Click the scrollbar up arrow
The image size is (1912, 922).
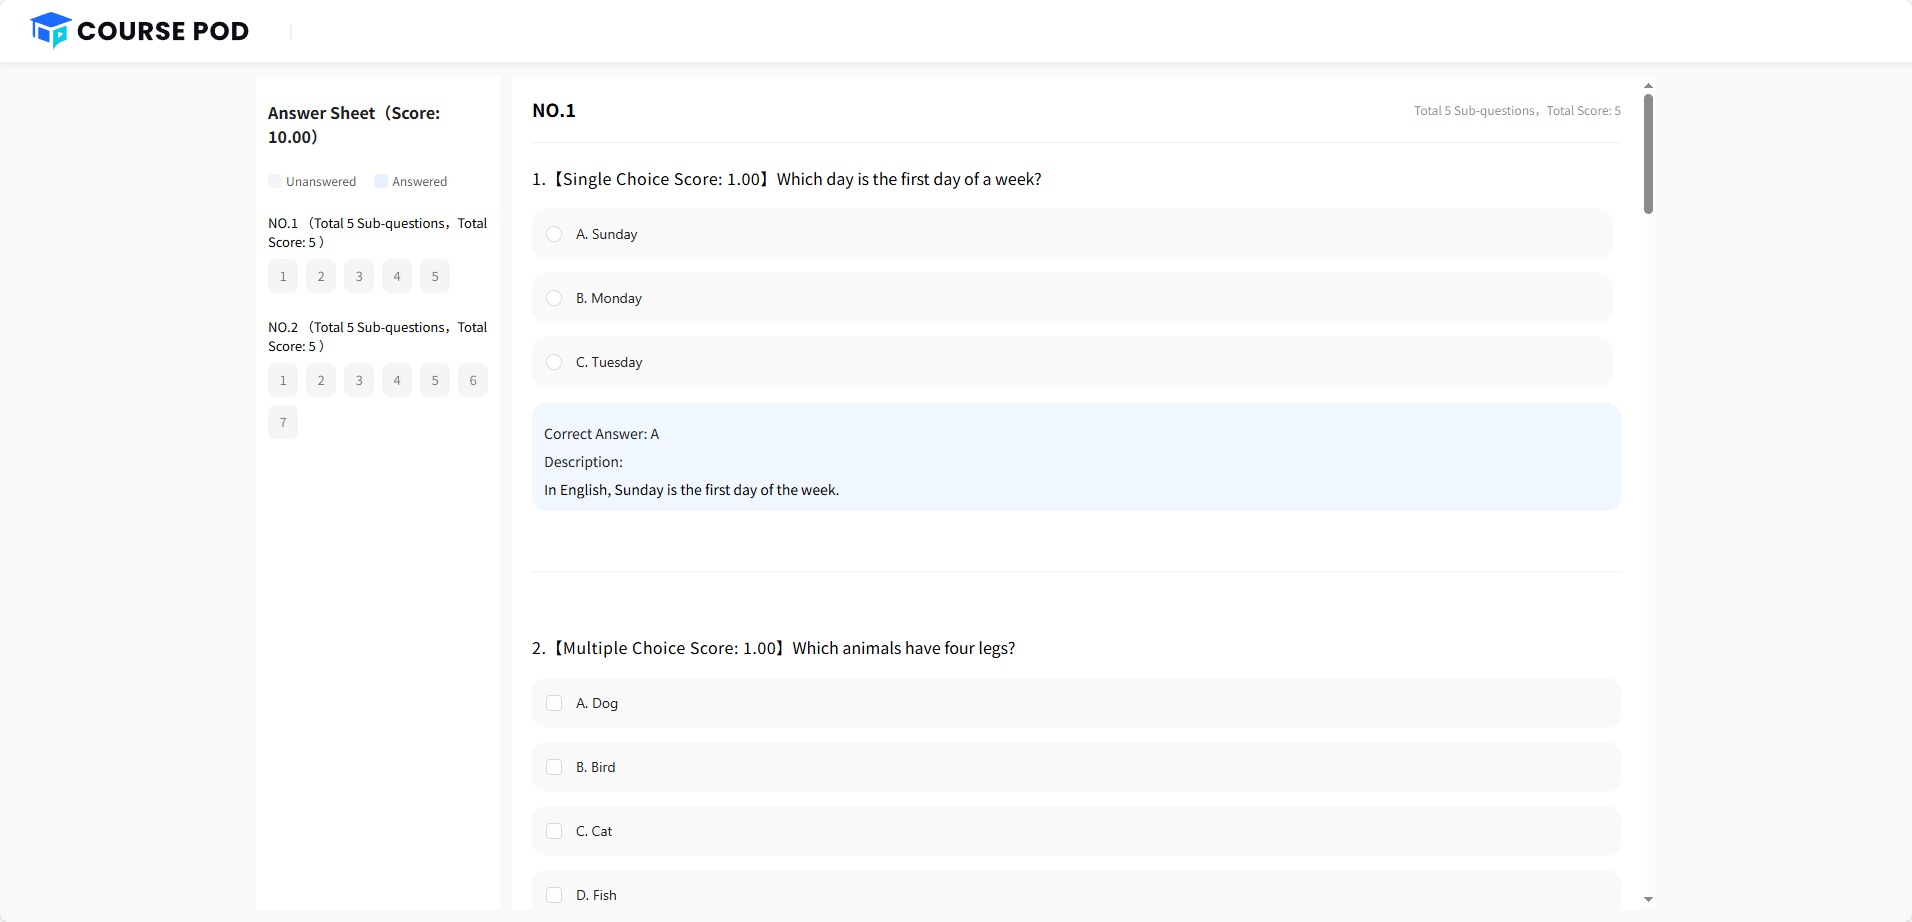coord(1648,86)
